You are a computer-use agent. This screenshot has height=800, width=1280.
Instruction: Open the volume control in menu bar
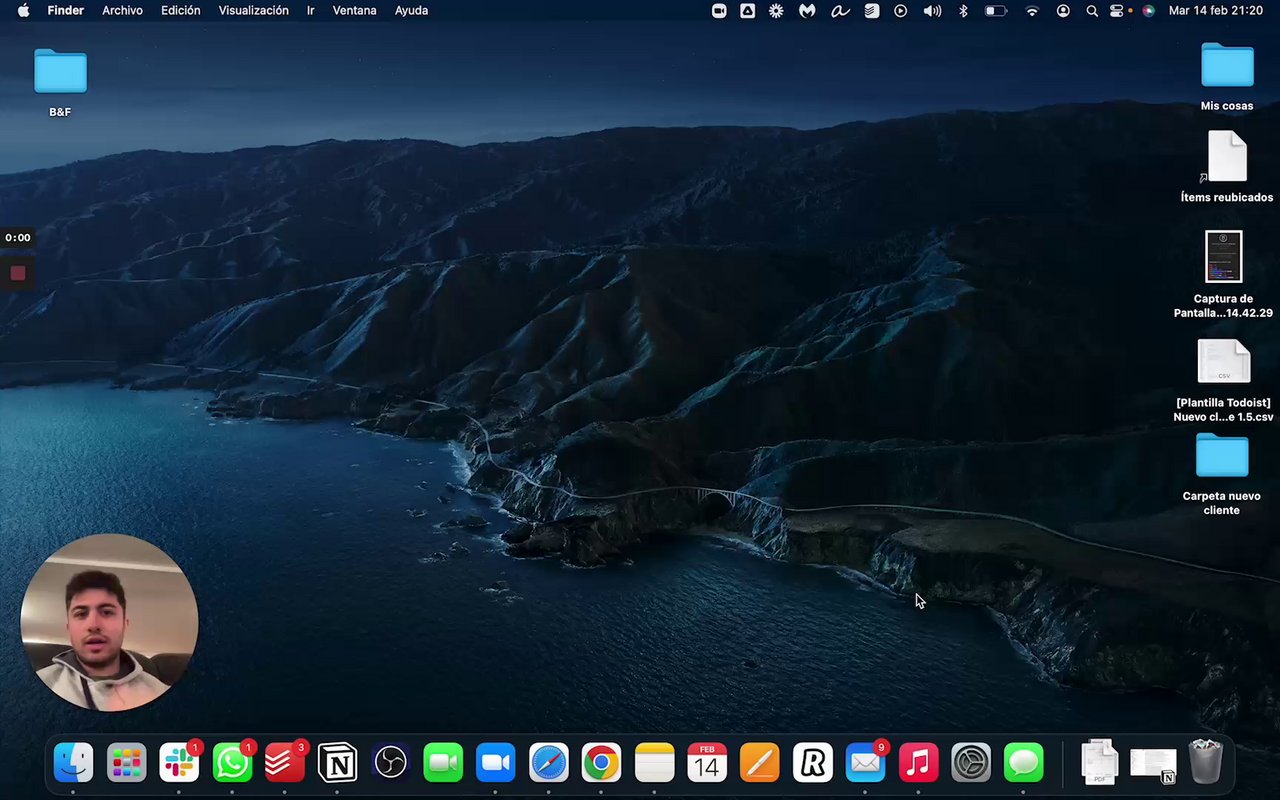click(932, 11)
